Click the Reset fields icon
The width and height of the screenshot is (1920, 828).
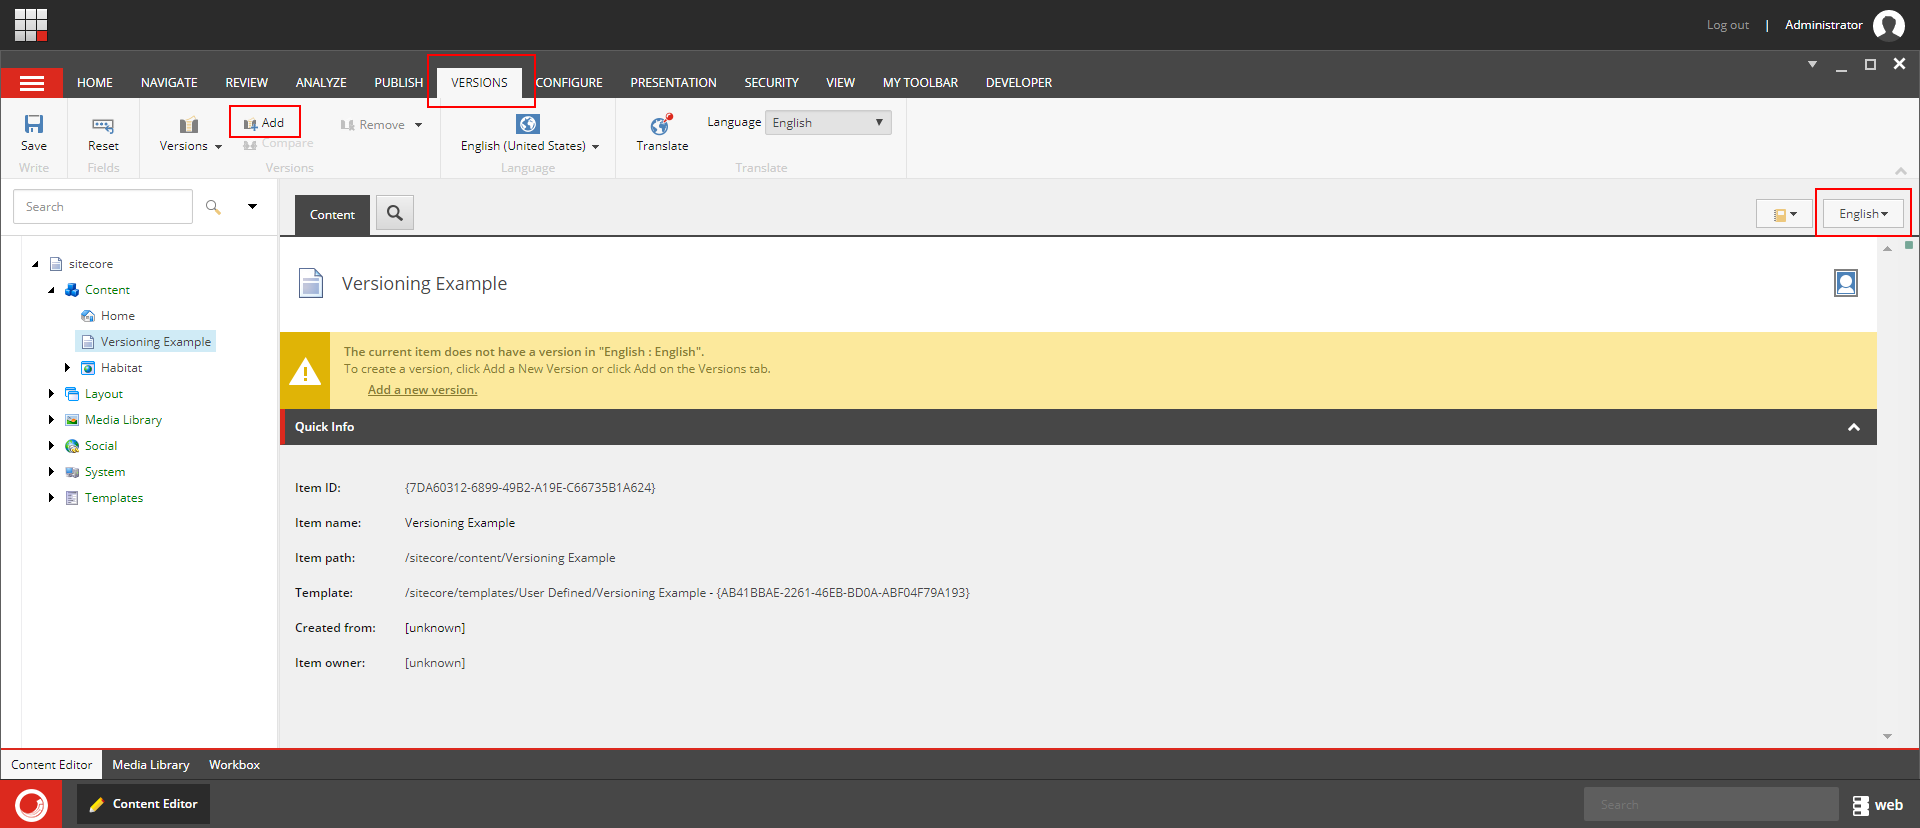tap(103, 125)
